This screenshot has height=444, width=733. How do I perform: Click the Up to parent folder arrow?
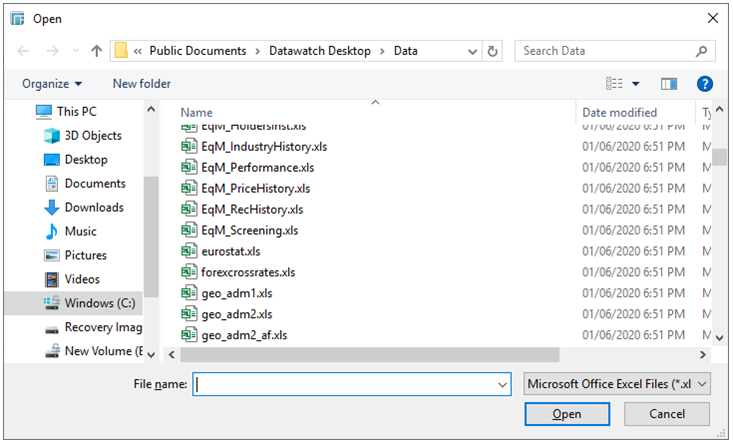click(x=97, y=51)
